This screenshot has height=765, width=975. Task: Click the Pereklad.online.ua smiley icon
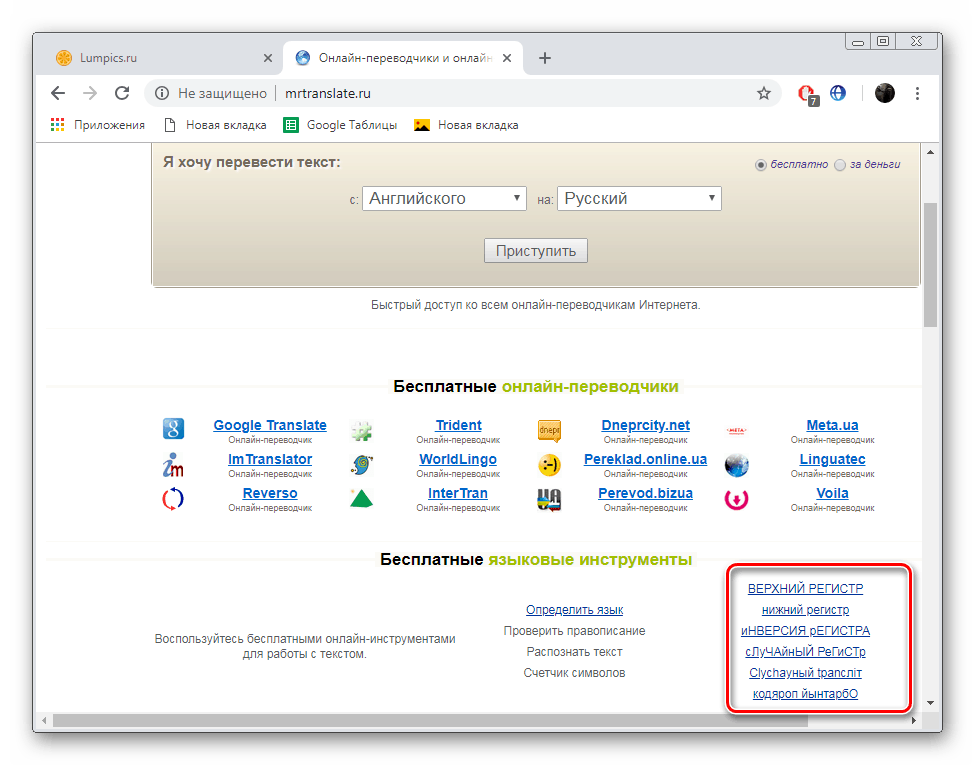click(549, 464)
